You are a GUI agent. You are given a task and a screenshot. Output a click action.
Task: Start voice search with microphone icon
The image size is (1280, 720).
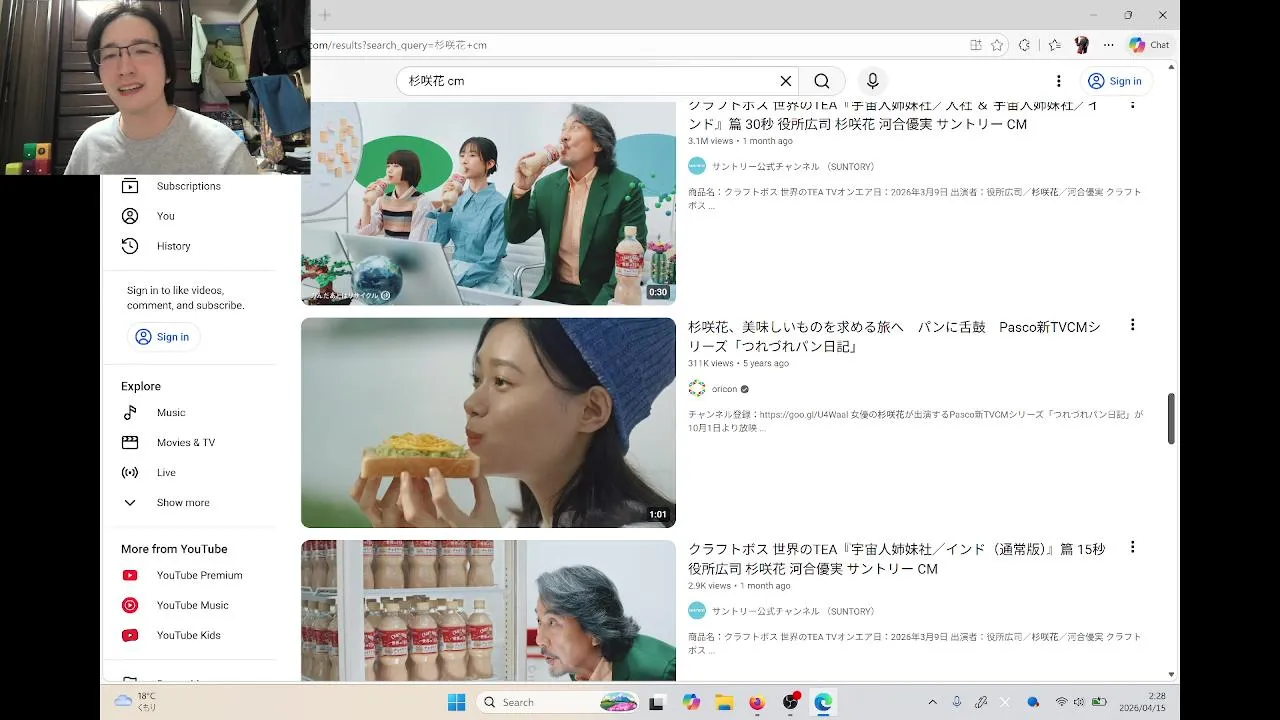point(873,81)
